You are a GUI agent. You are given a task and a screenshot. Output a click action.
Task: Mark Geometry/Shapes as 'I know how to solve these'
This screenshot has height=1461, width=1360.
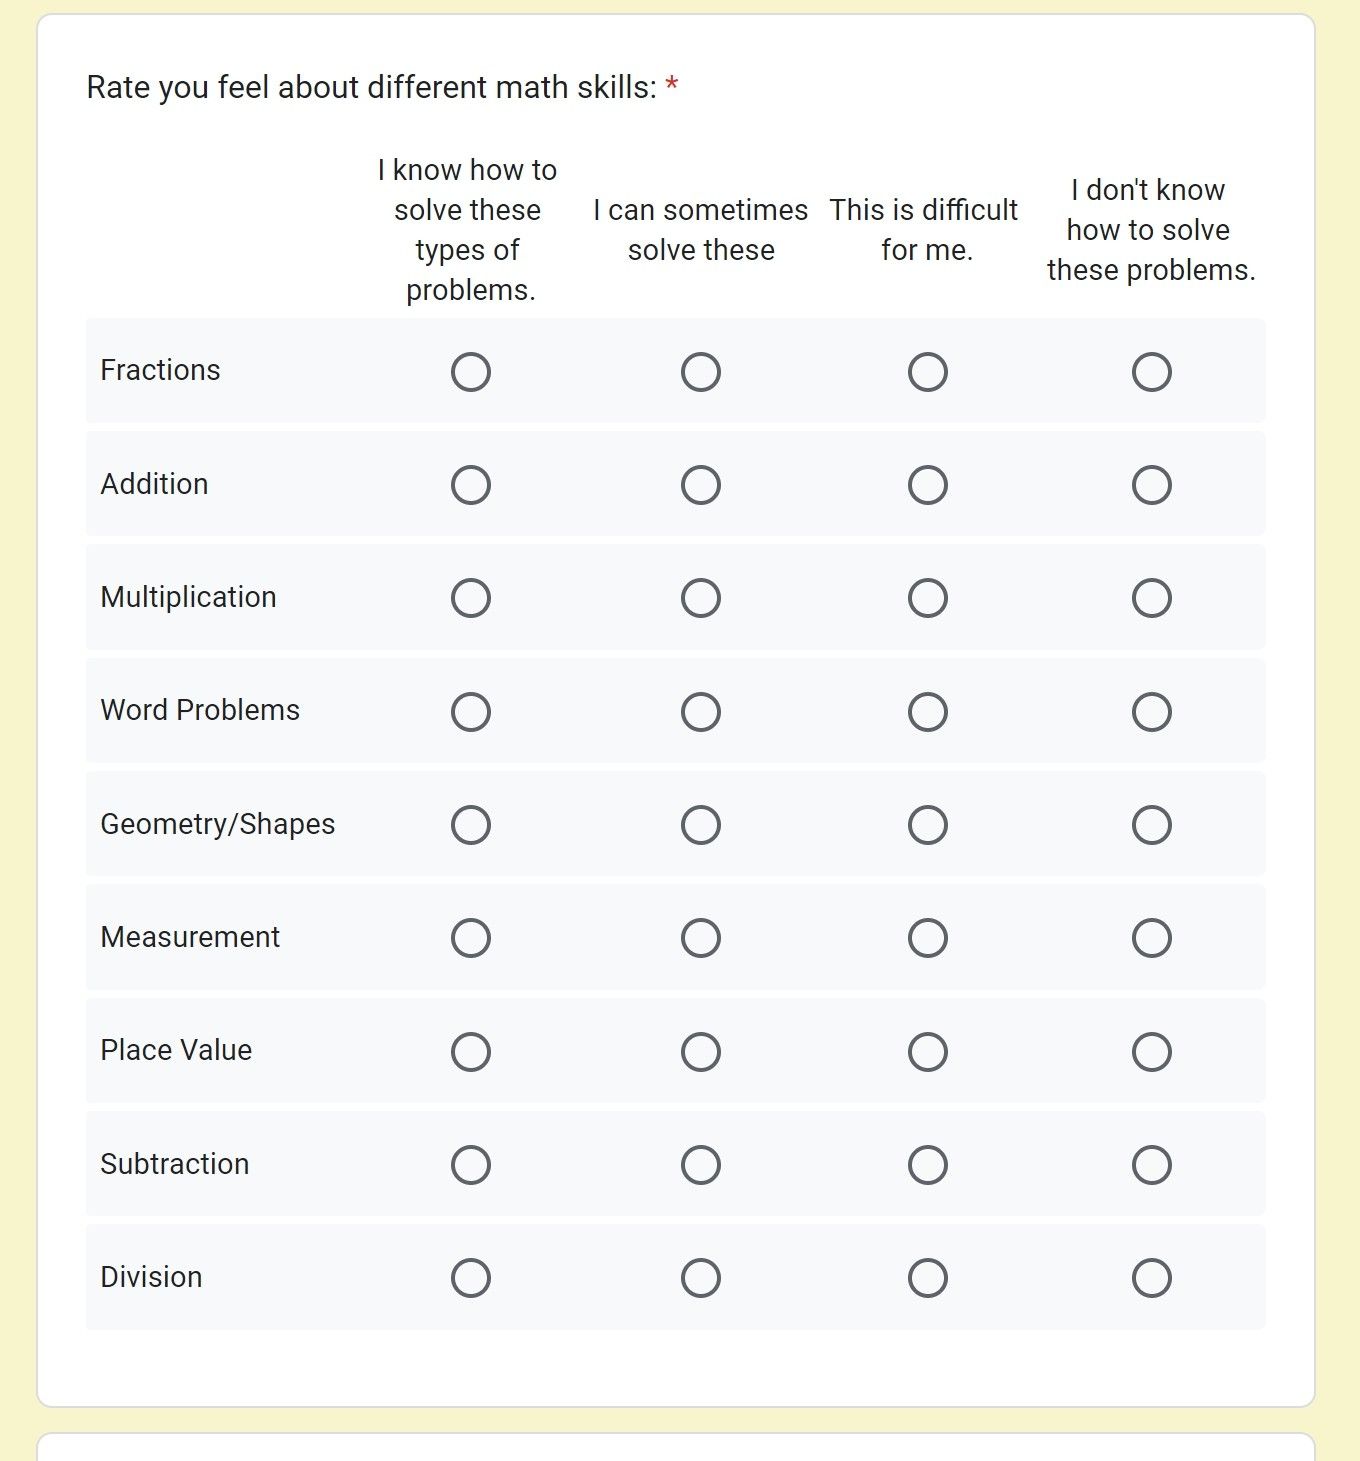[470, 824]
